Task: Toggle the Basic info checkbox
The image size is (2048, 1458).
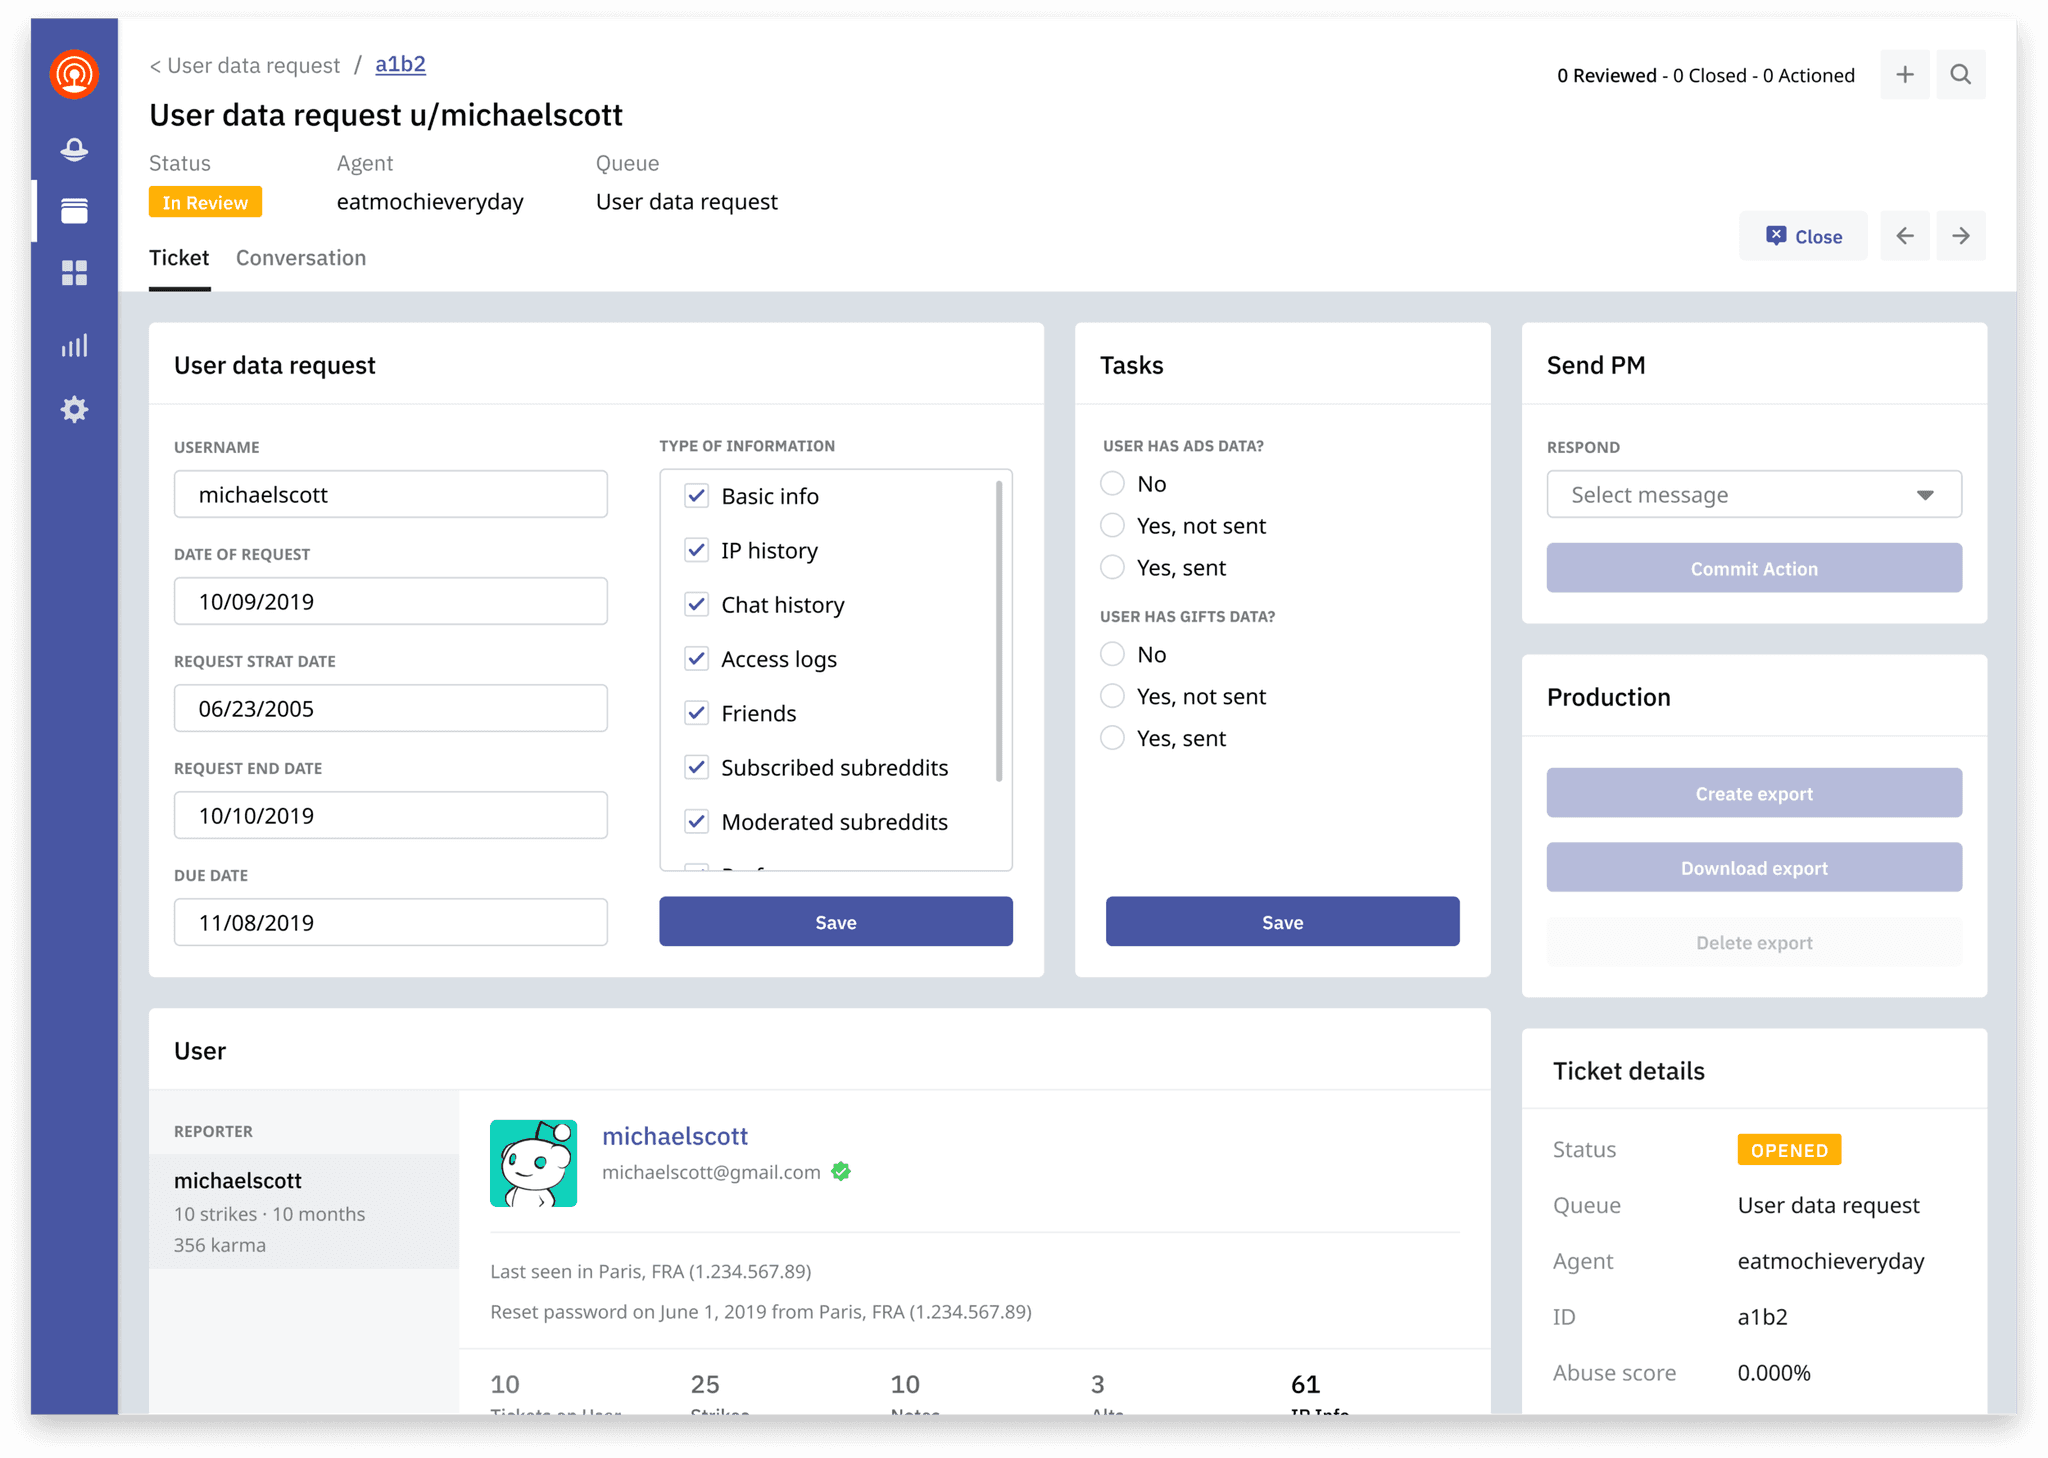Action: coord(697,496)
